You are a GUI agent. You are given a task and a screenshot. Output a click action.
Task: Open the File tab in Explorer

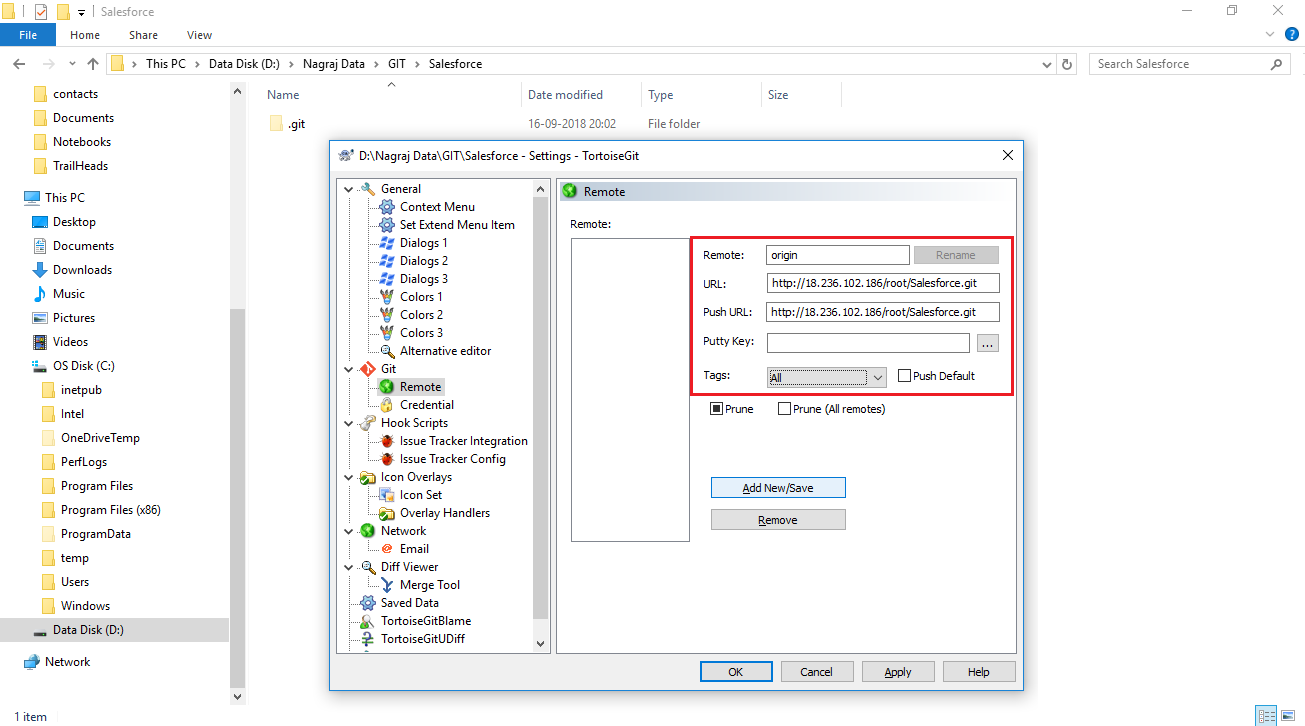[28, 35]
